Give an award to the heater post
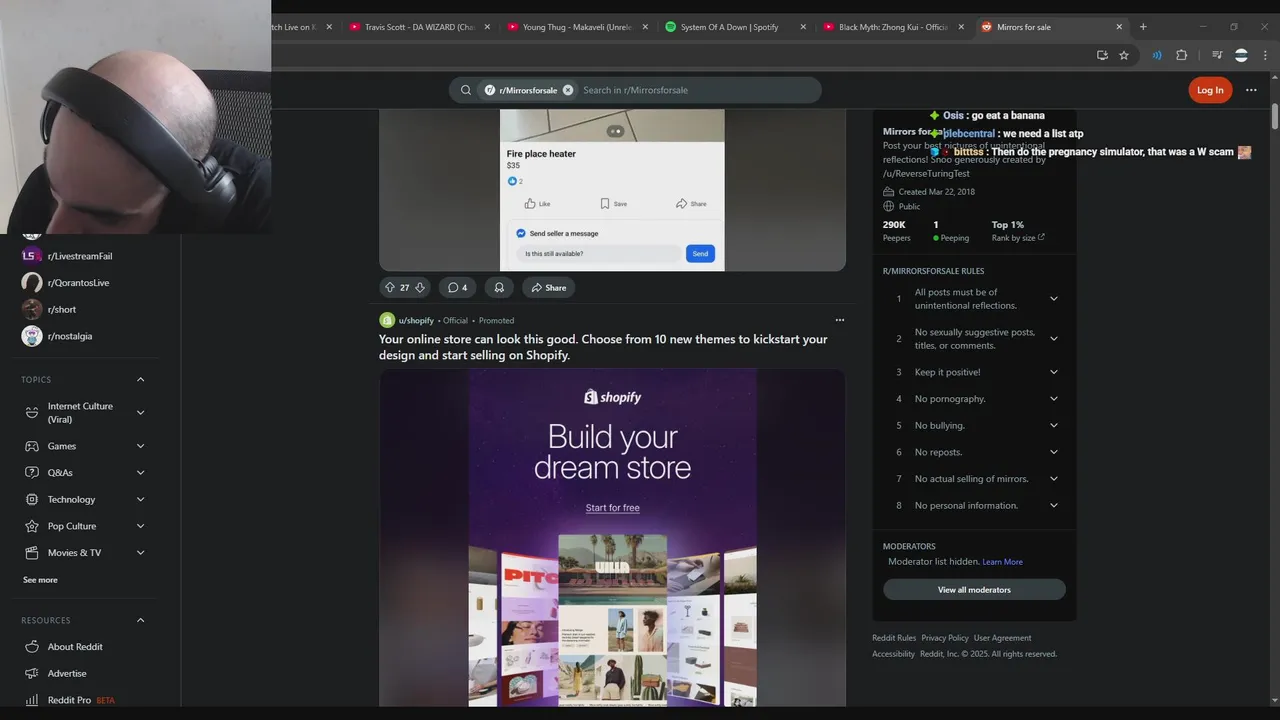Screen dimensions: 1280x720 [498, 287]
